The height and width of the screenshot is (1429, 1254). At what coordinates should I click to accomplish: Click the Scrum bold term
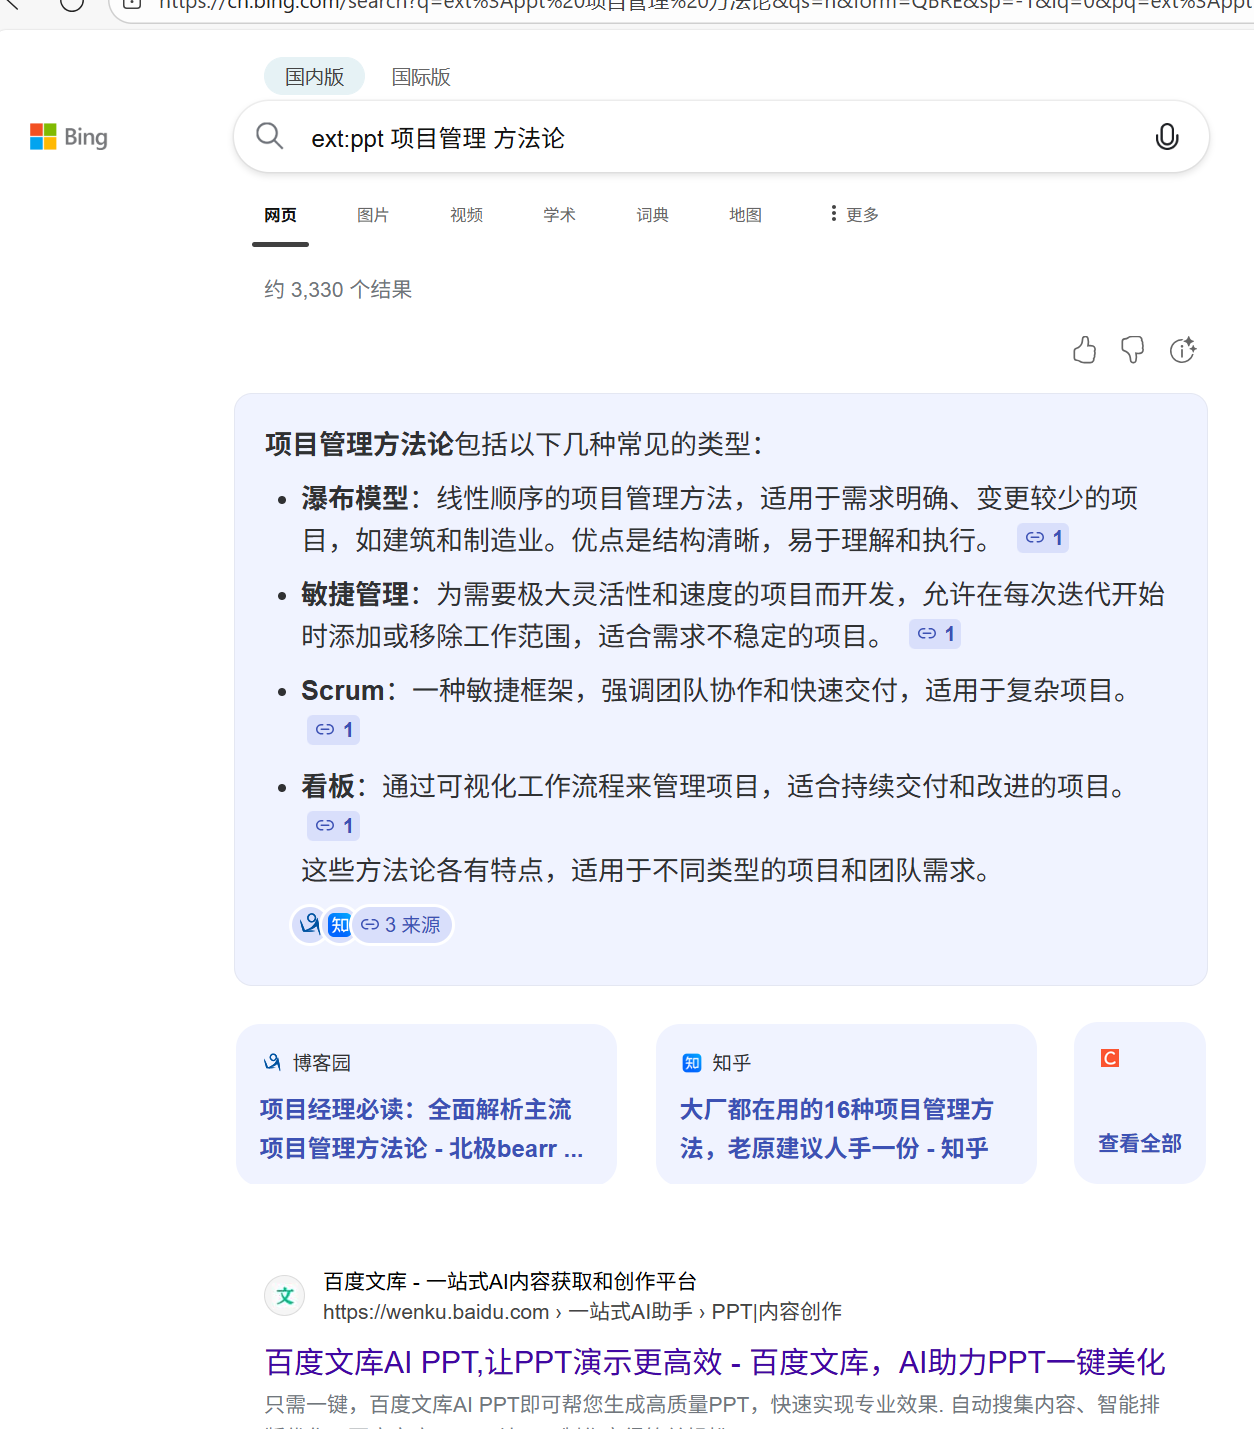pos(343,691)
